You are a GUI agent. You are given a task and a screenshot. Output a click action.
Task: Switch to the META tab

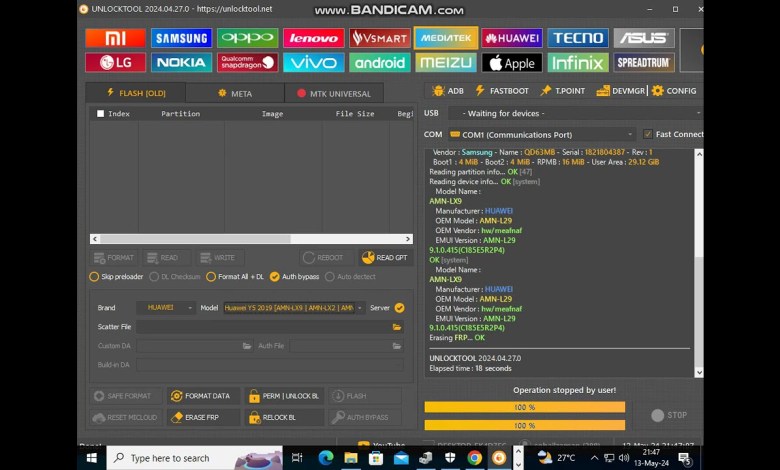tap(235, 93)
